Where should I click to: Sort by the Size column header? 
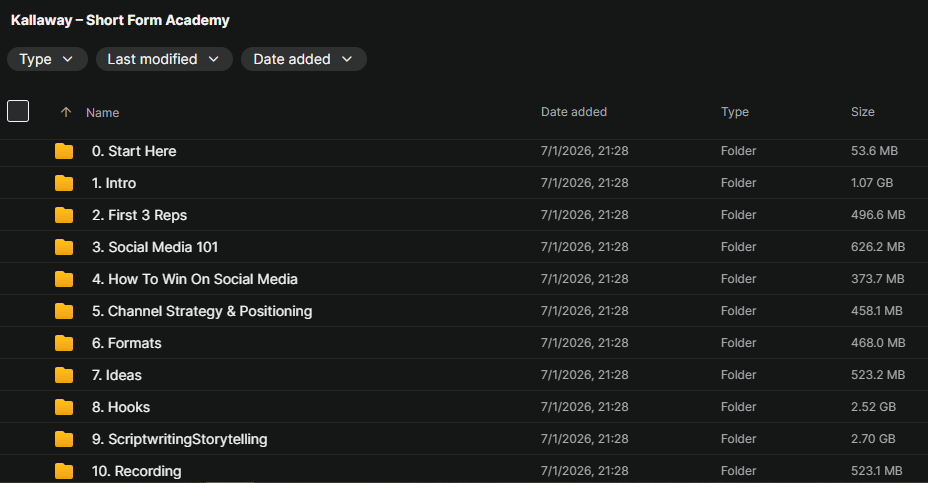(x=862, y=112)
